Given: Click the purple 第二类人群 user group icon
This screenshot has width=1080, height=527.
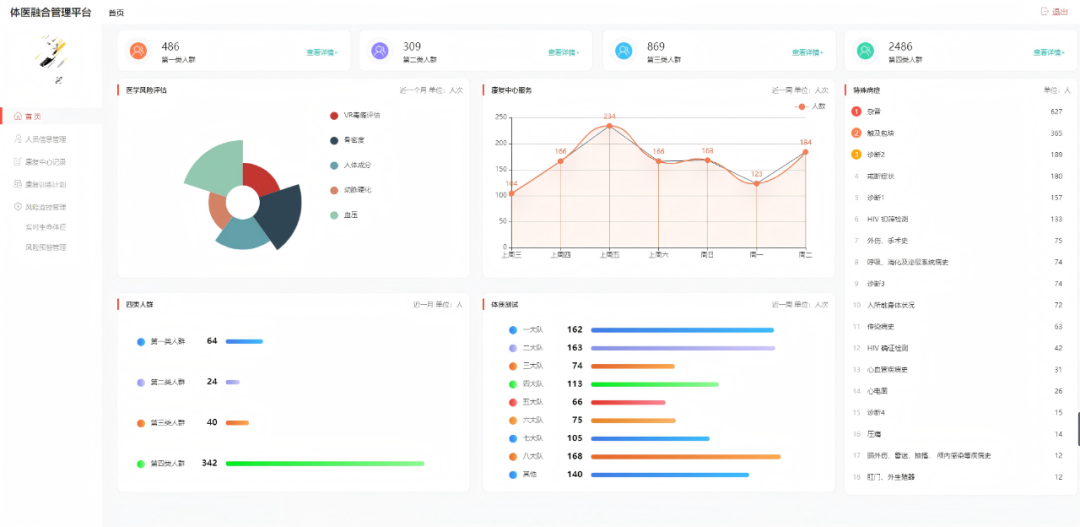Looking at the screenshot, I should (379, 51).
